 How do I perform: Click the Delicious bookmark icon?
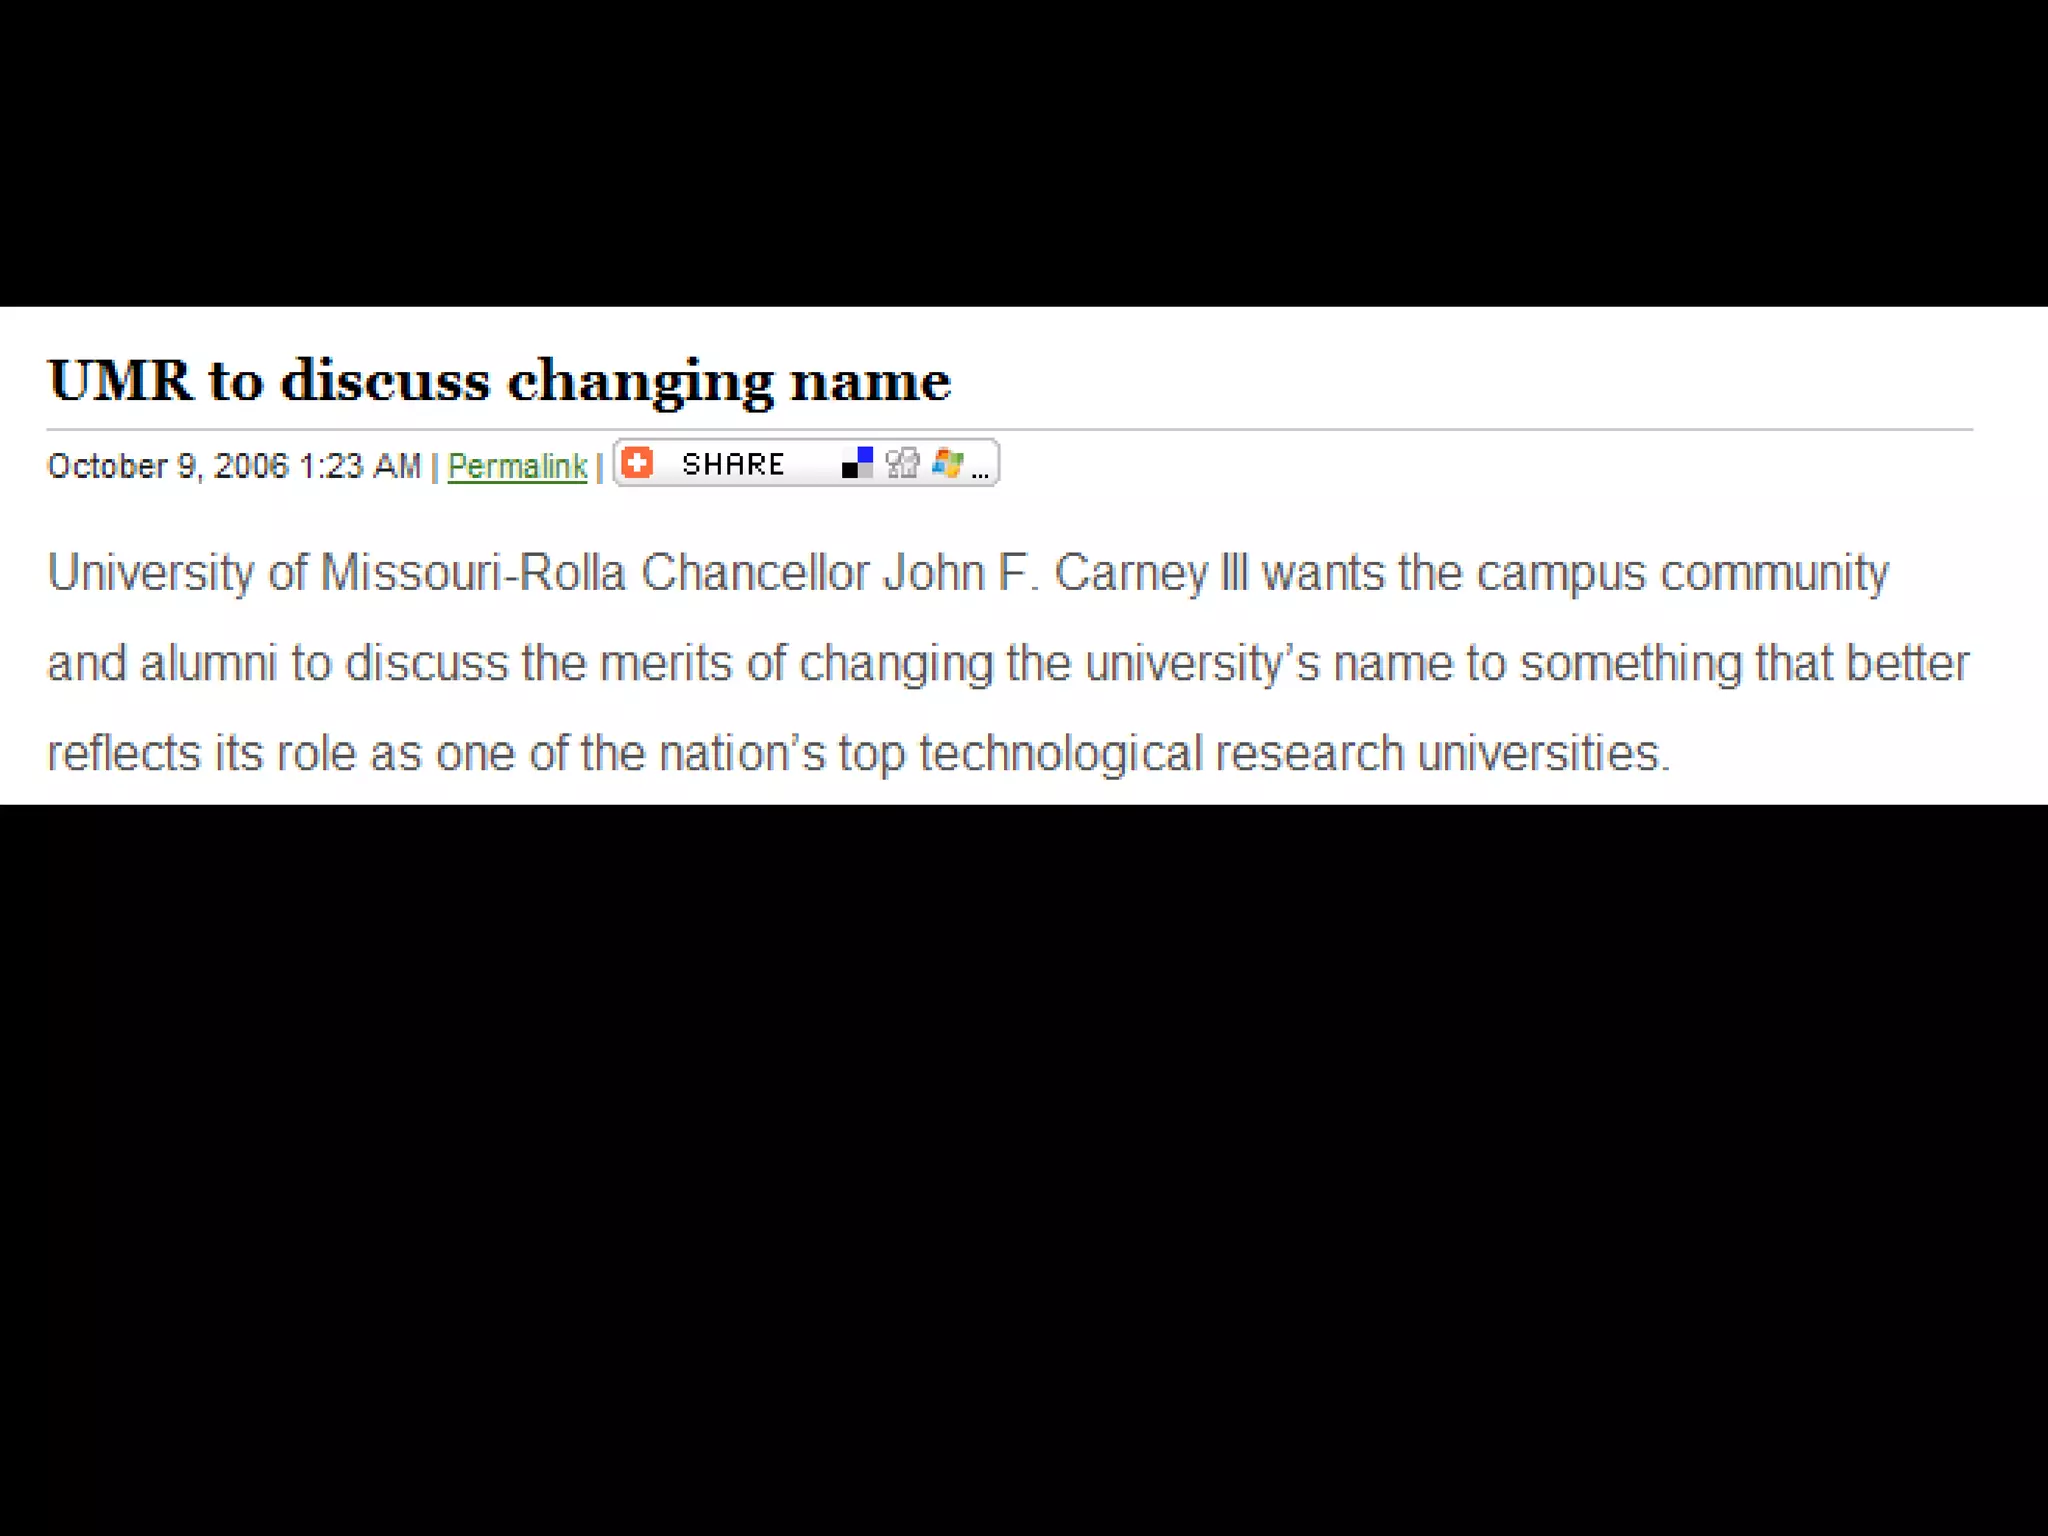pos(857,462)
